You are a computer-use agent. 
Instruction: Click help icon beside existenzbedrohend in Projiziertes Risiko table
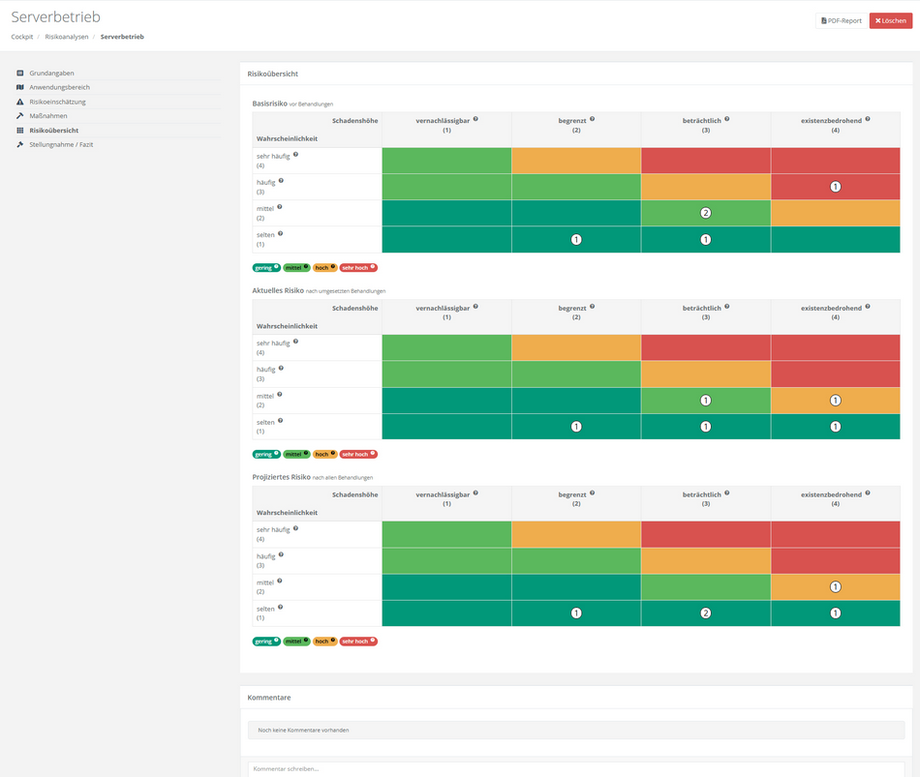[867, 492]
